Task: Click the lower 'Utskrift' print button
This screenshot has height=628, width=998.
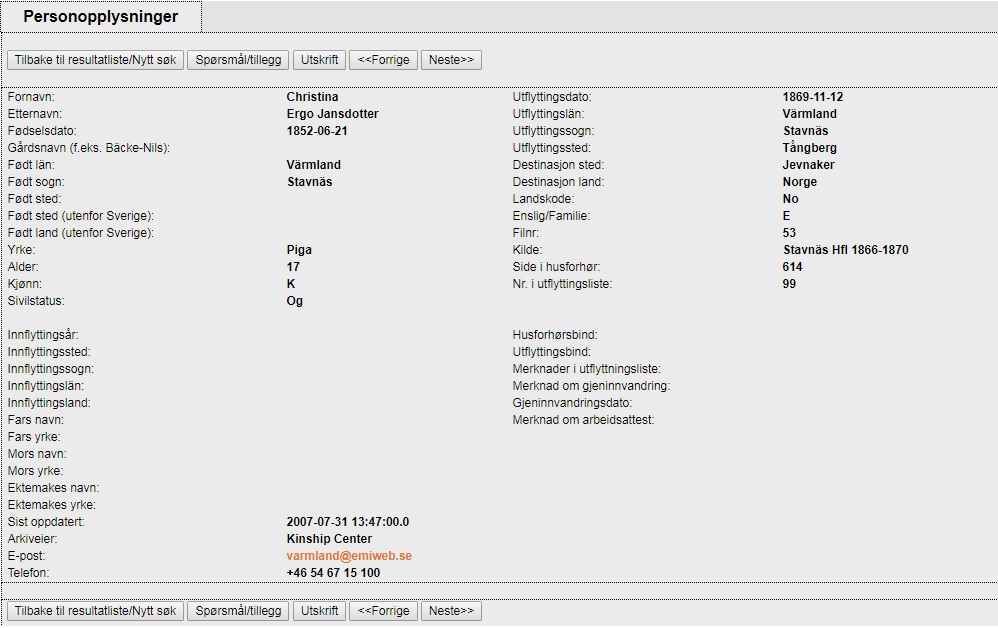Action: (x=320, y=611)
